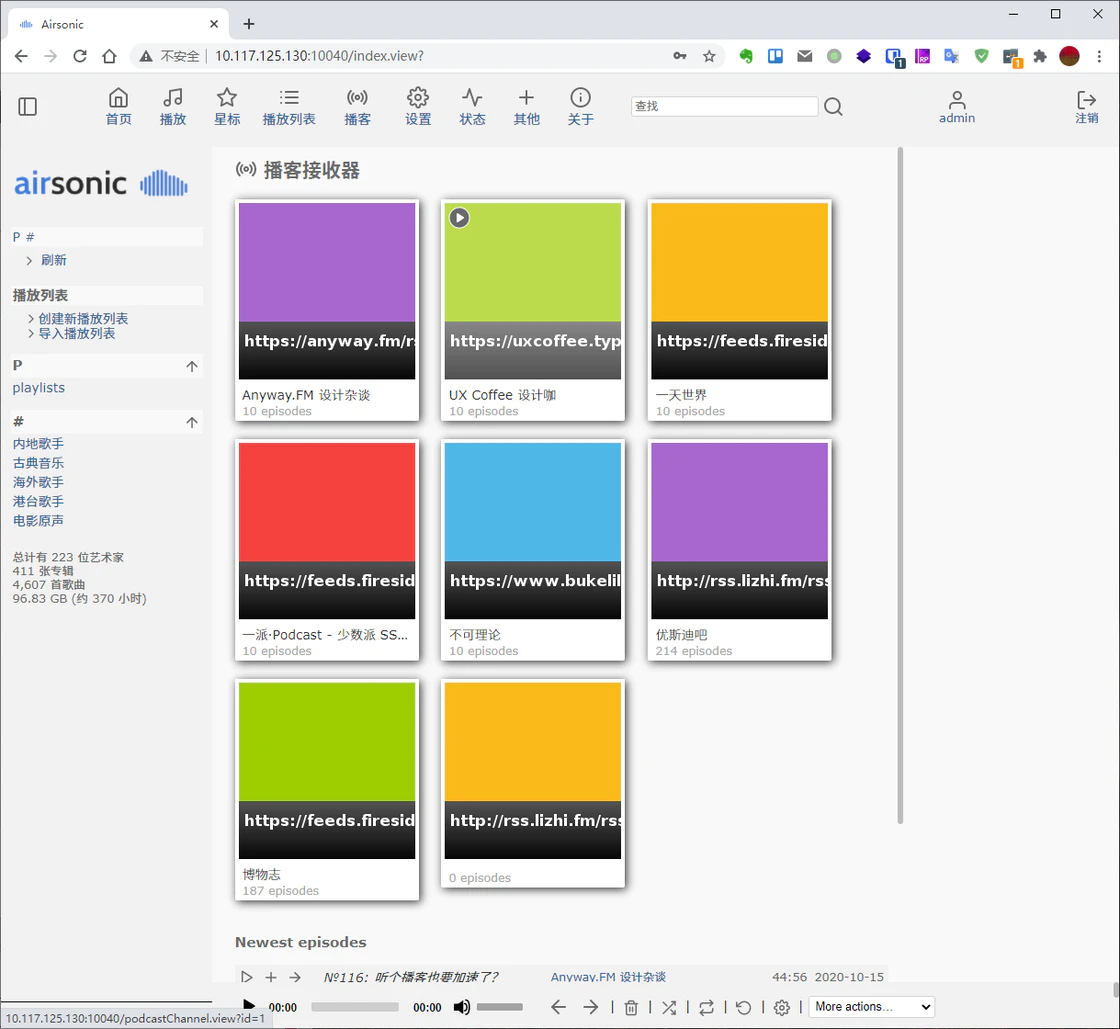Collapse the # section arrow in sidebar
This screenshot has width=1120, height=1029.
pos(192,423)
